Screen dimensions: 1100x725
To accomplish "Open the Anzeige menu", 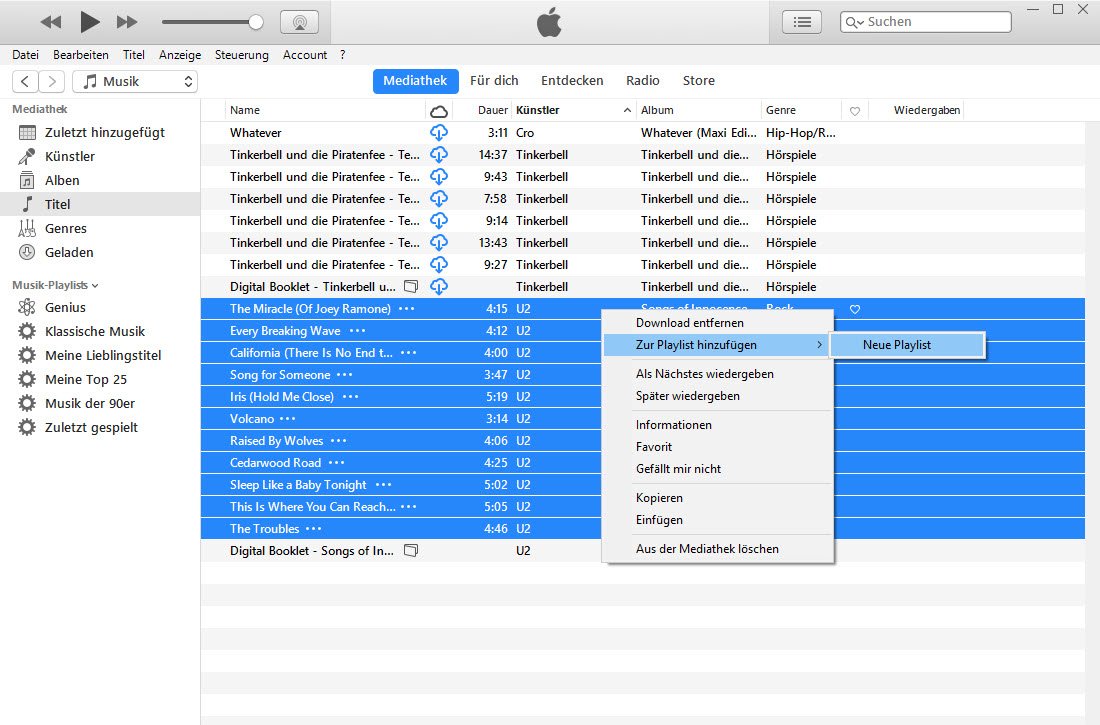I will [x=180, y=55].
